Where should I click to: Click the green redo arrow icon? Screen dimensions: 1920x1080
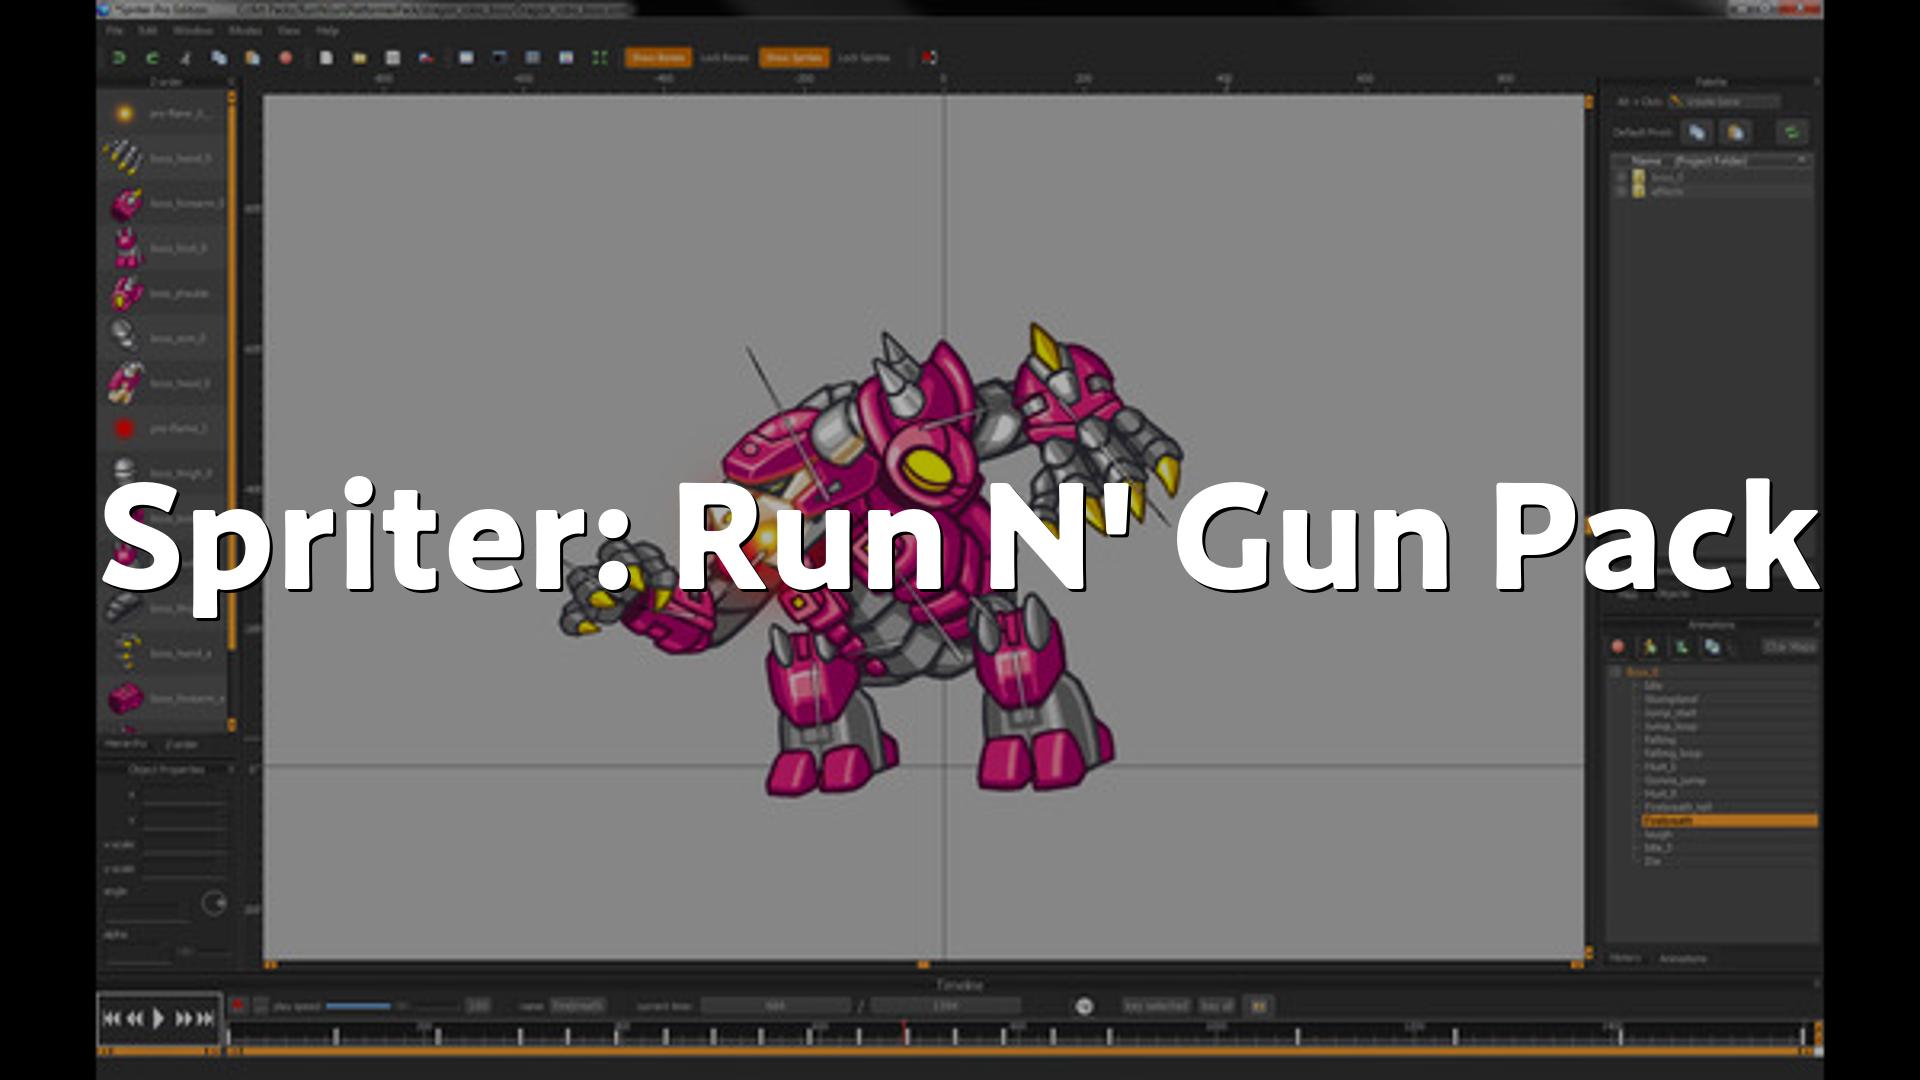[152, 58]
